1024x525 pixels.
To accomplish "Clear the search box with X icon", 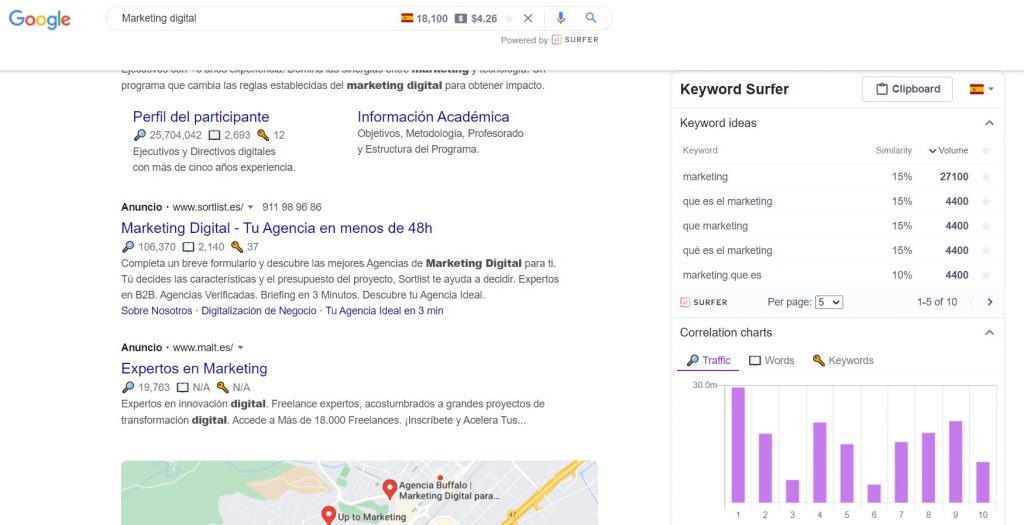I will 528,18.
